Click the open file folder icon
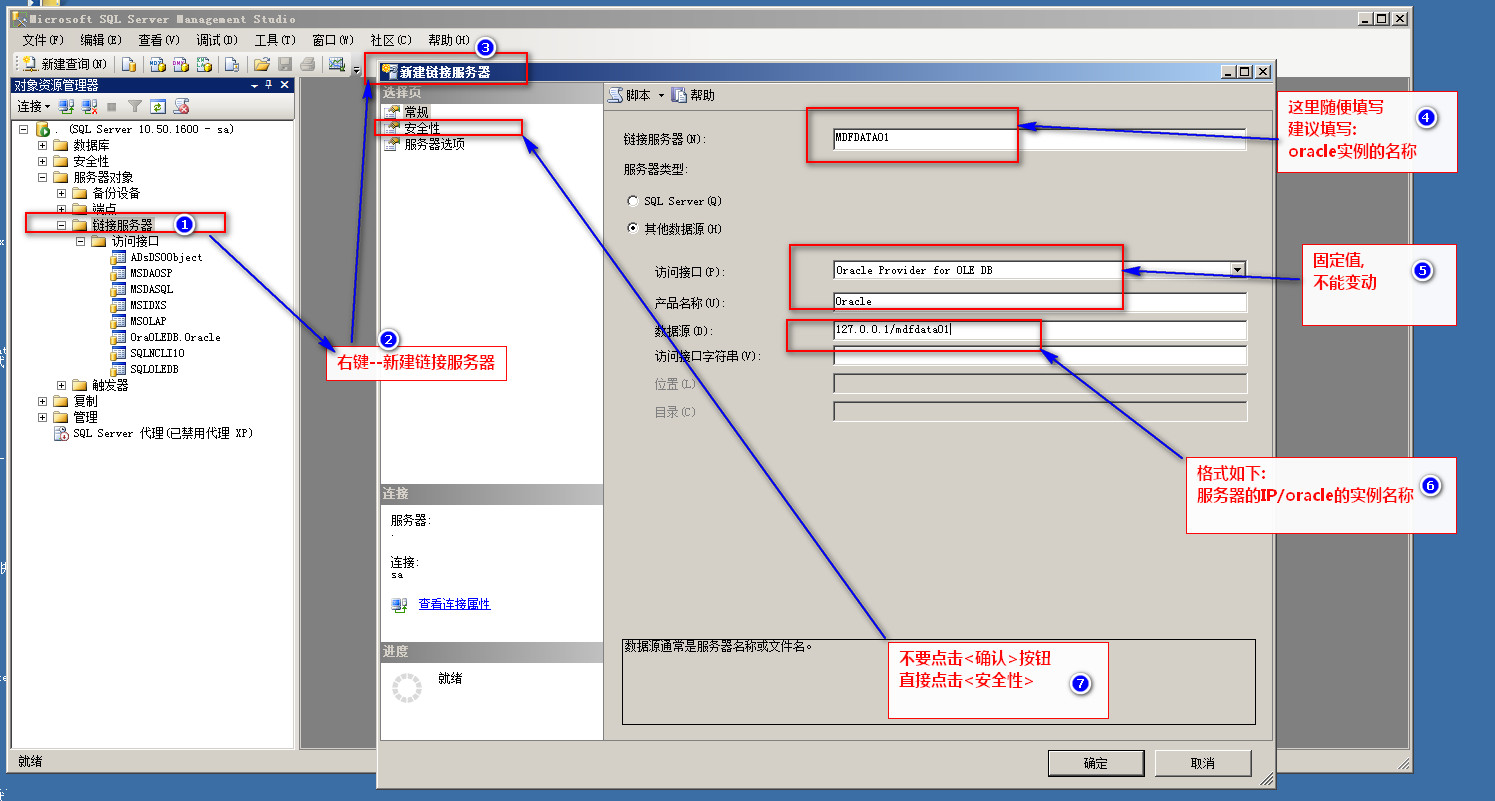The width and height of the screenshot is (1495, 801). coord(261,64)
